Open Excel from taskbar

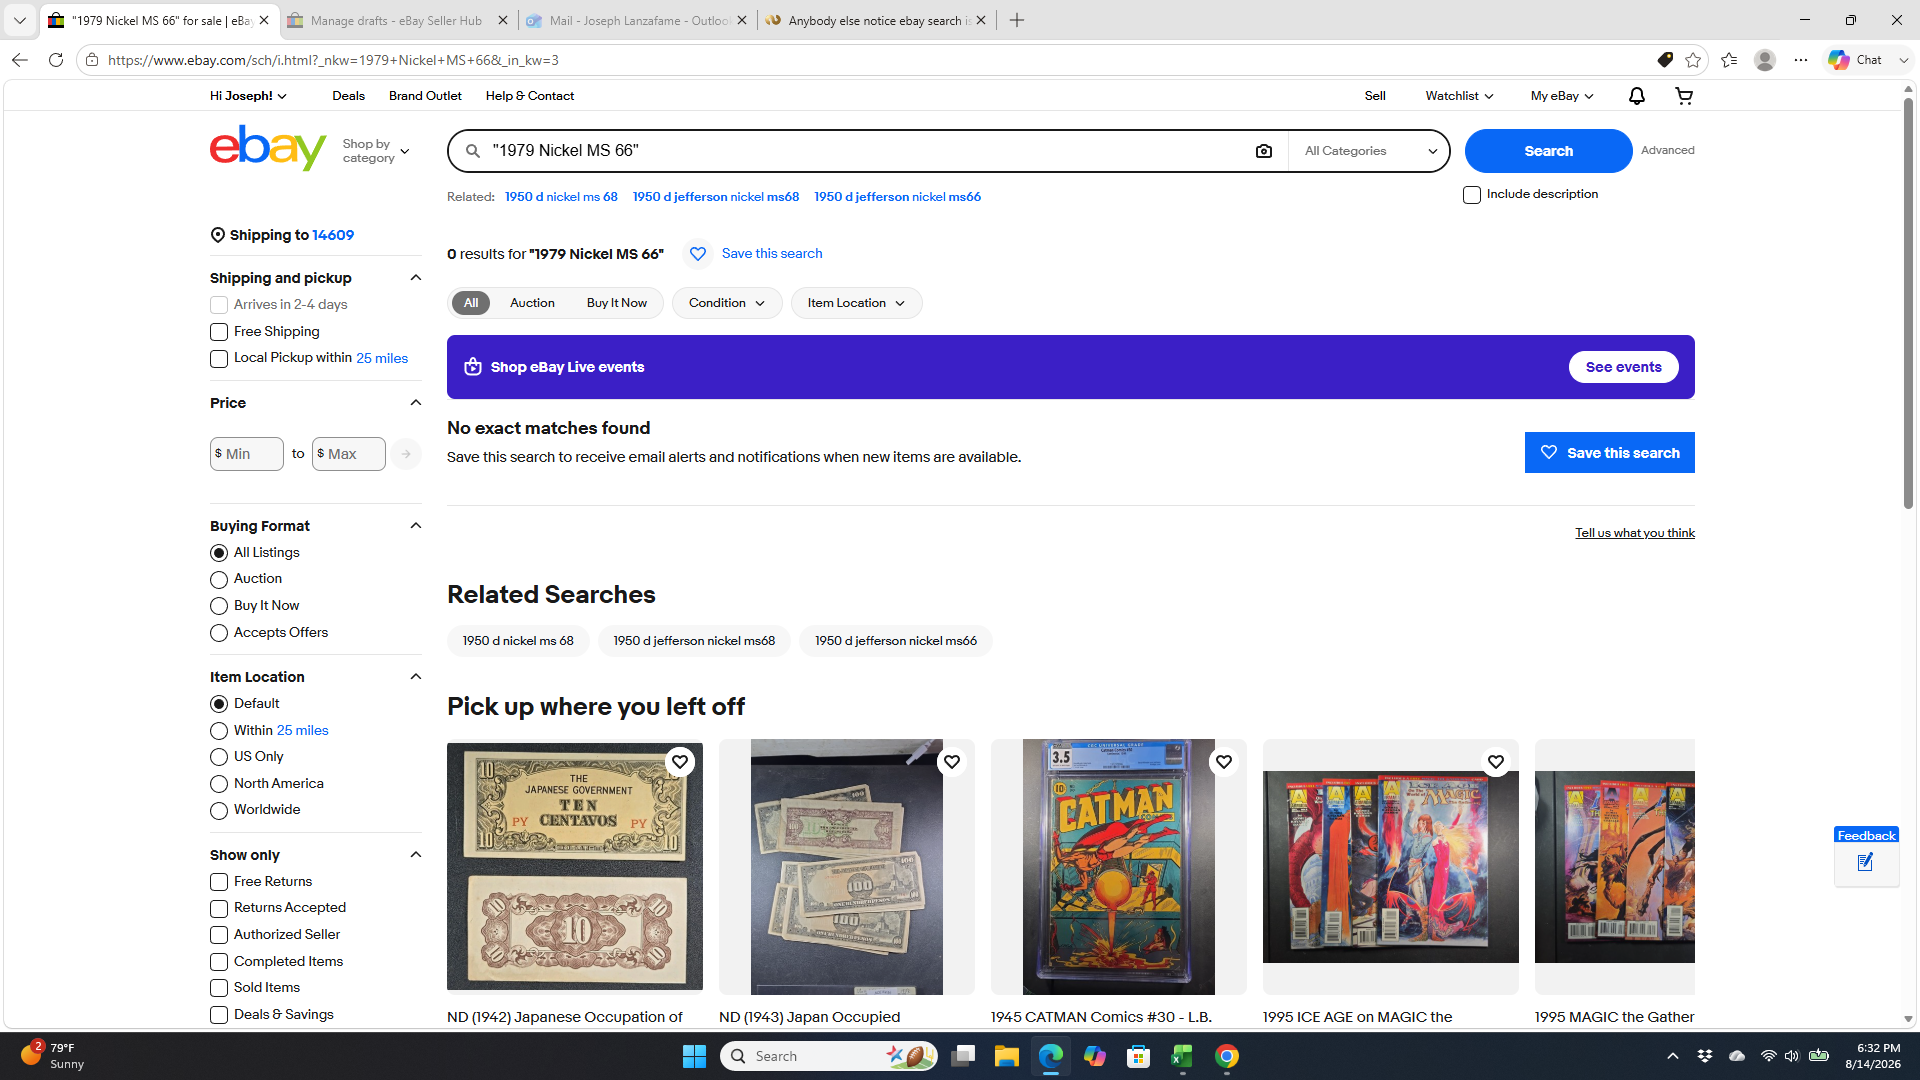1183,1056
